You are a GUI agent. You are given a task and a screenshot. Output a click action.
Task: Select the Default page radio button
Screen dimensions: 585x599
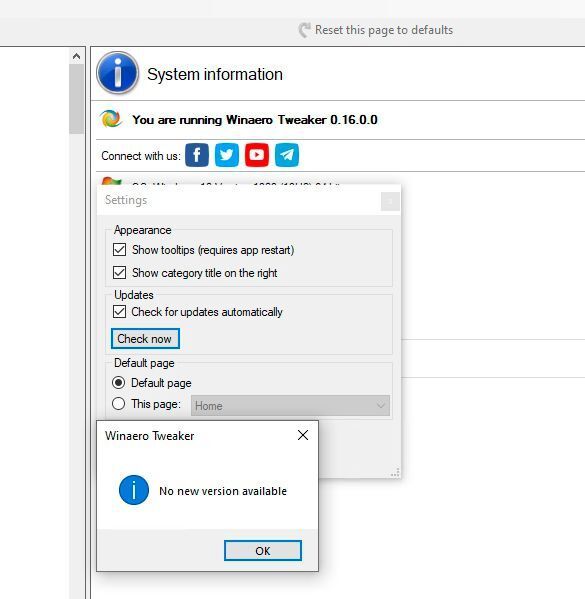(118, 382)
